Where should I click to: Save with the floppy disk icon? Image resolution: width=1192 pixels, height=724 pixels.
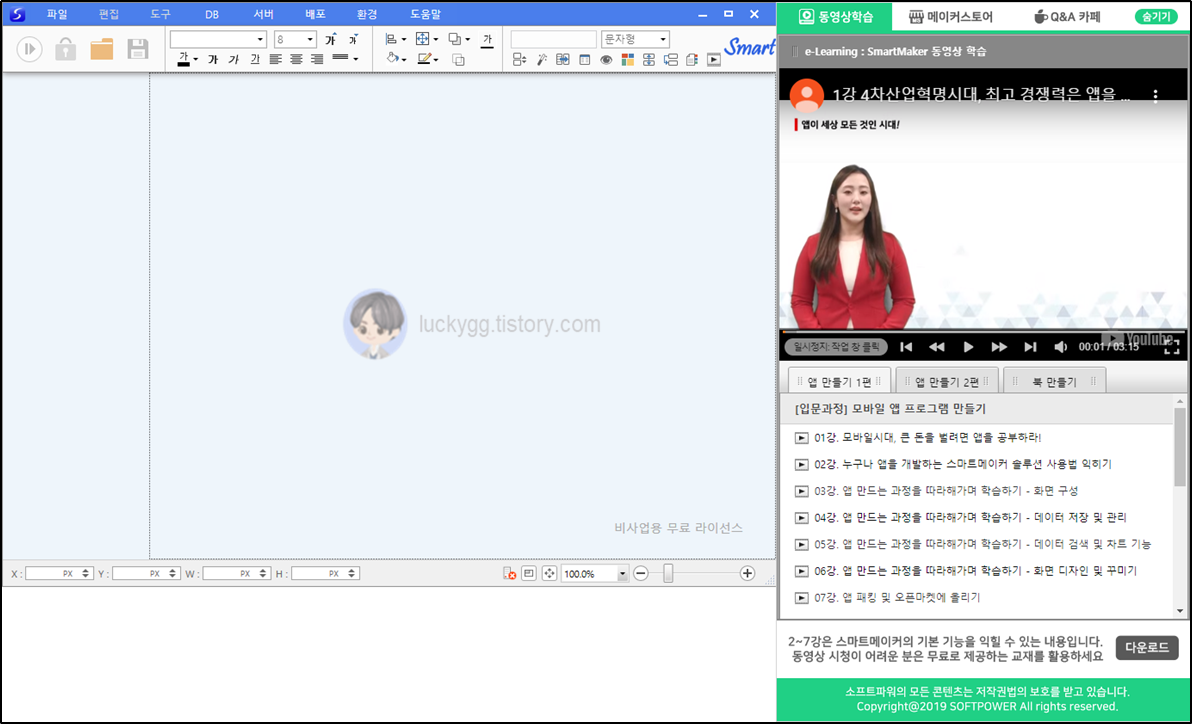[x=138, y=49]
